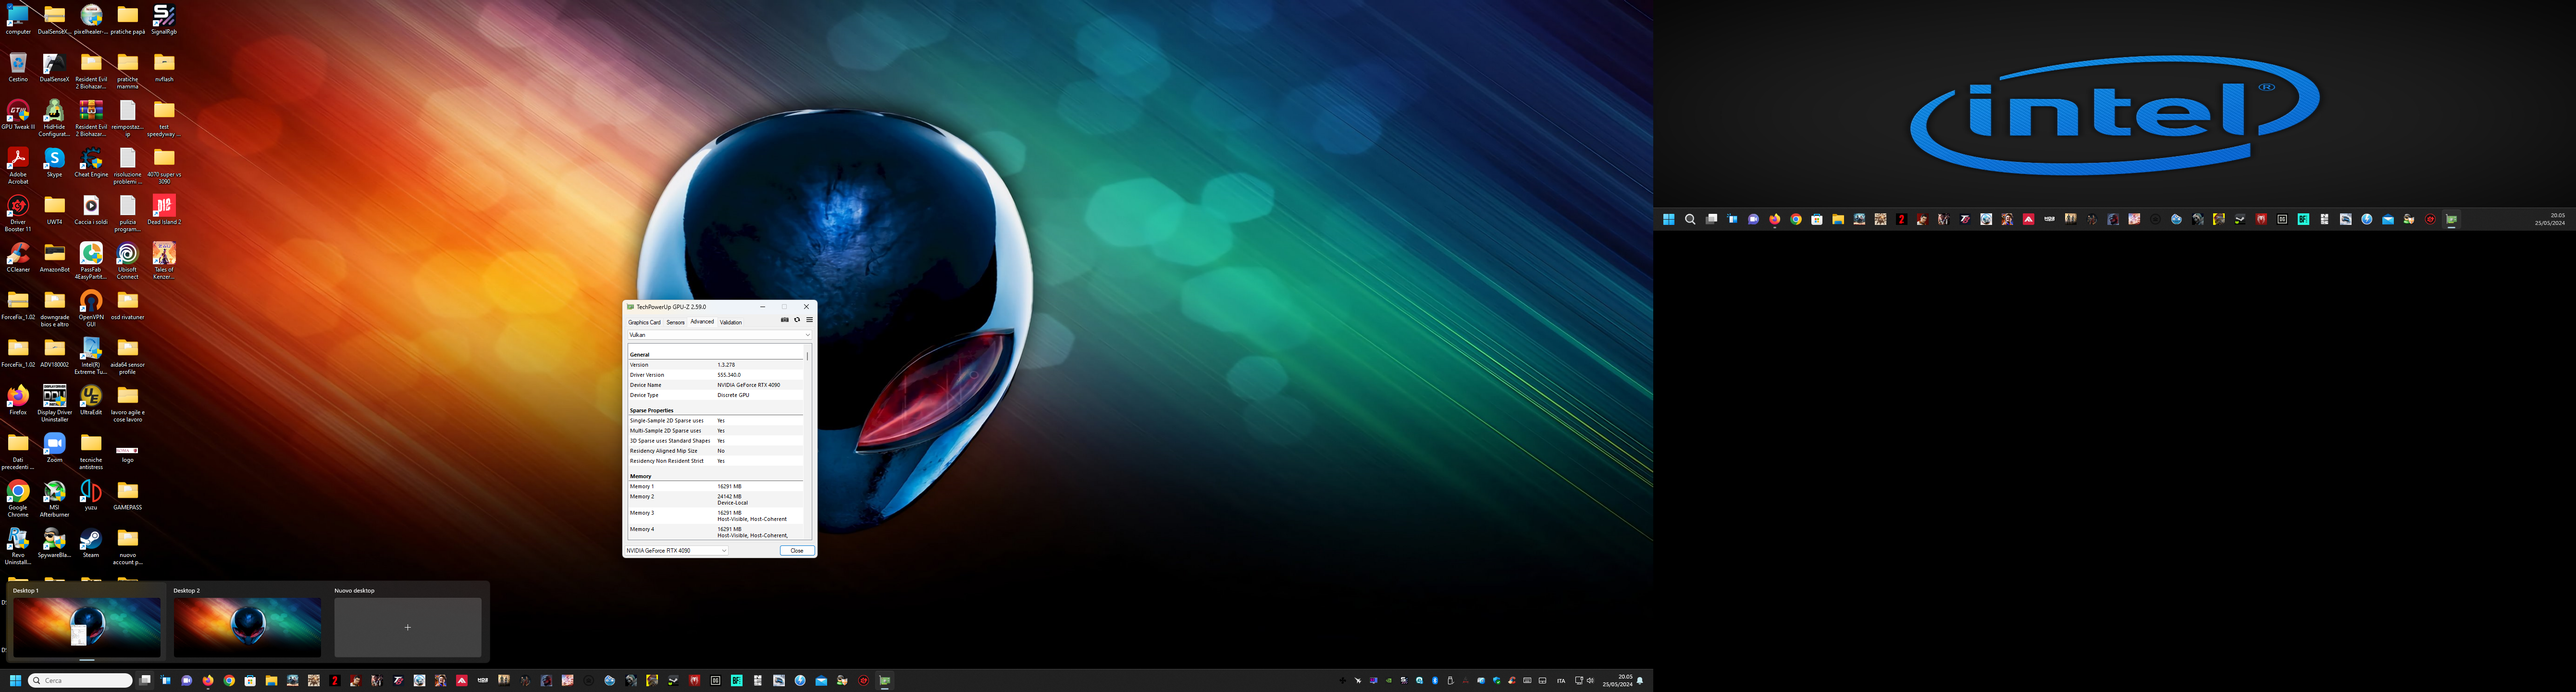Screen dimensions: 2576x692
Task: Click the Task View button on main taskbar
Action: [145, 681]
